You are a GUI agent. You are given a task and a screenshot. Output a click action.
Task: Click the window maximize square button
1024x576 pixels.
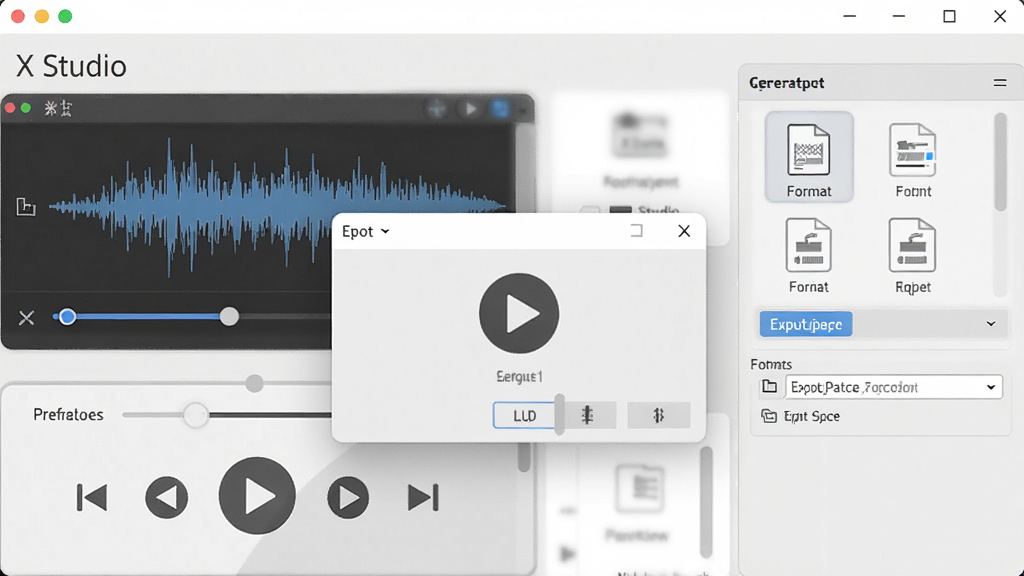tap(950, 16)
